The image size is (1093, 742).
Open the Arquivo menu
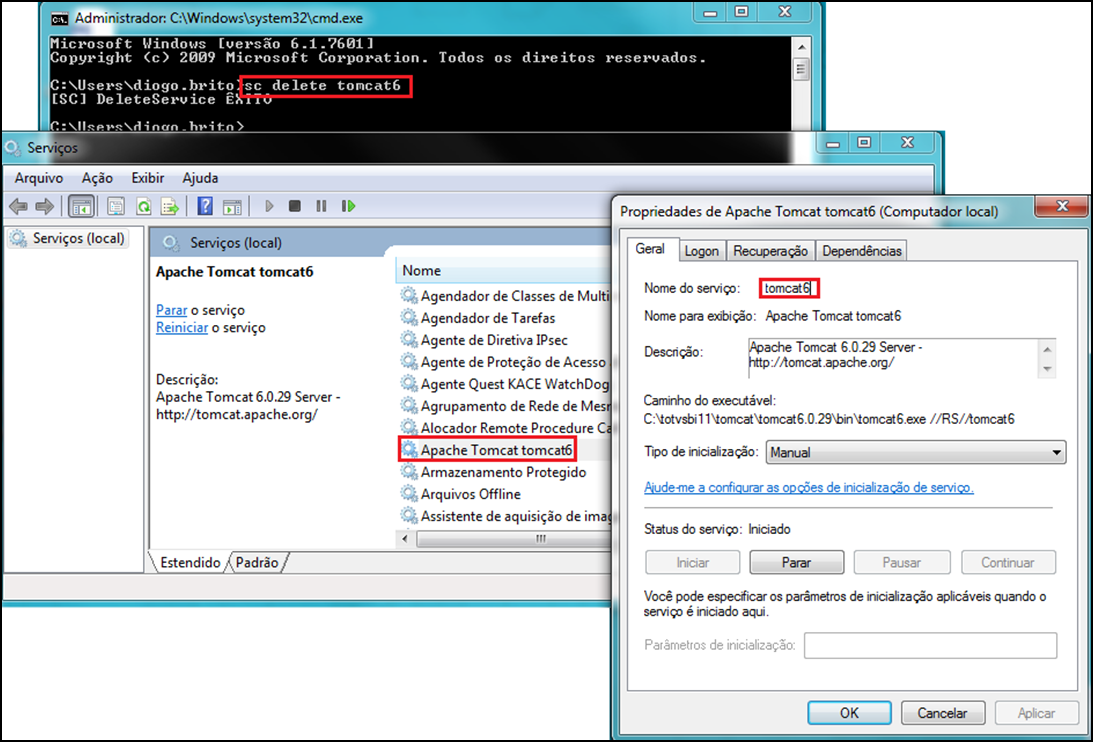[39, 178]
